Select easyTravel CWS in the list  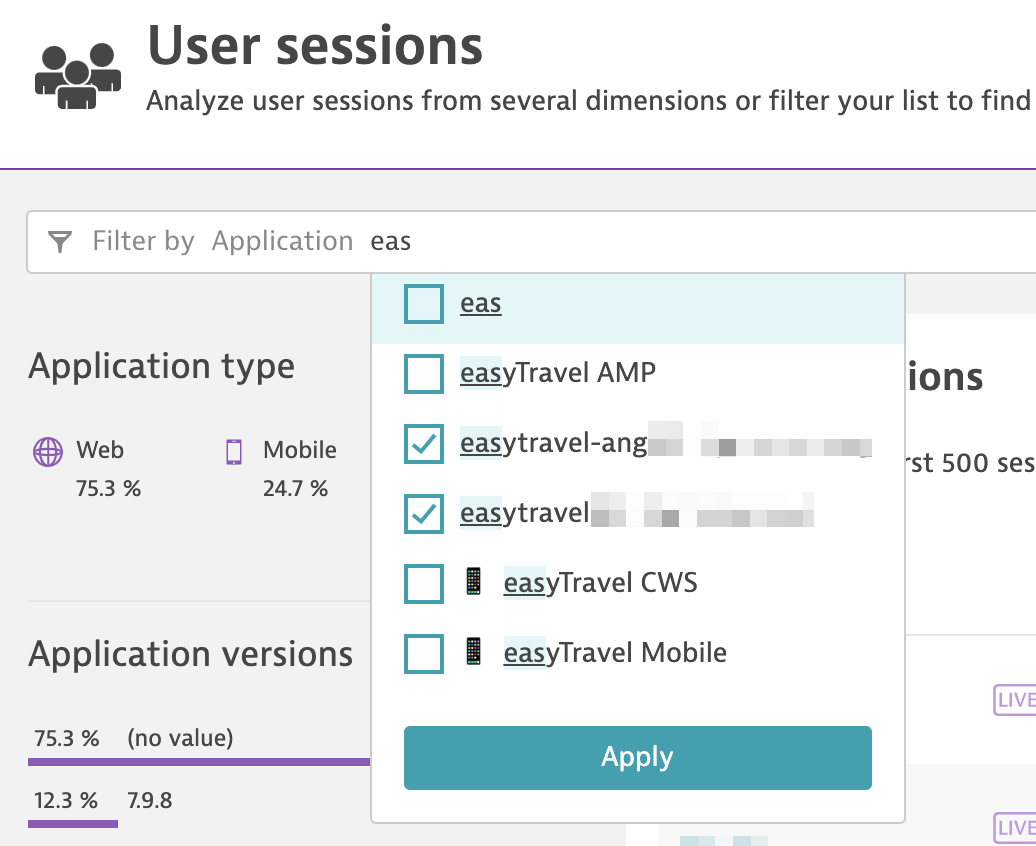600,583
